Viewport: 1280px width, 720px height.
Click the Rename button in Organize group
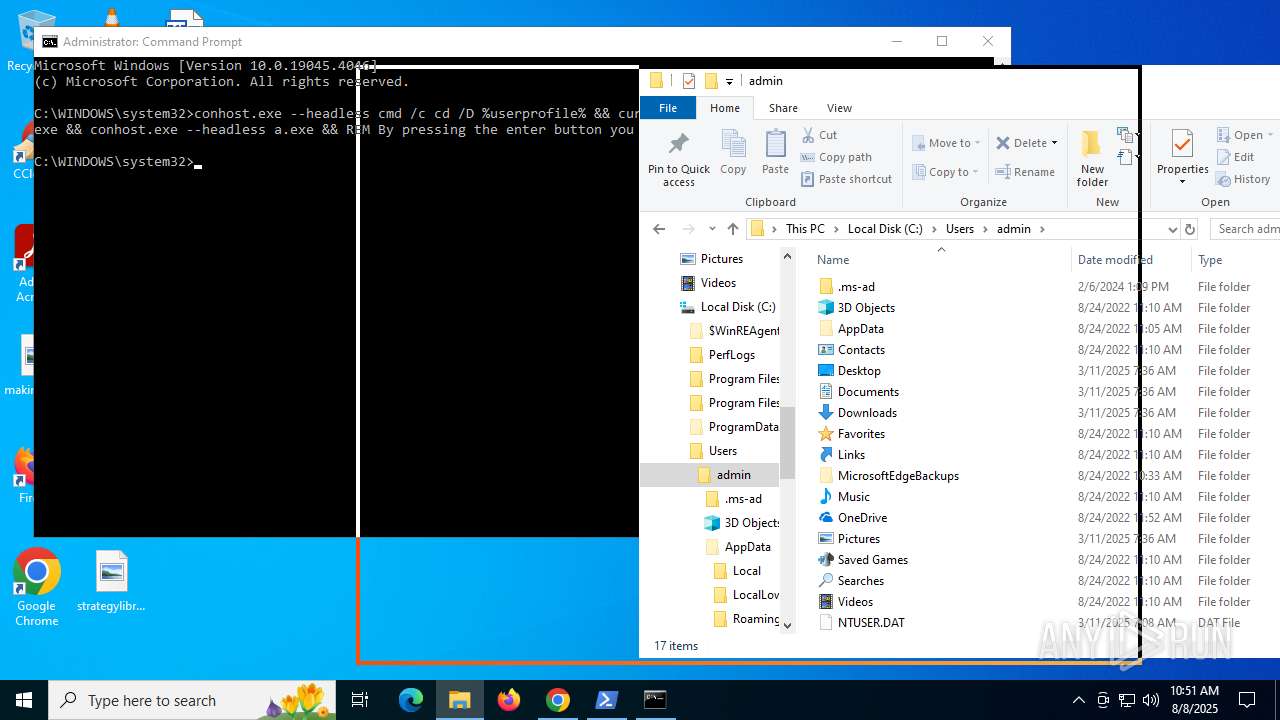[1024, 172]
